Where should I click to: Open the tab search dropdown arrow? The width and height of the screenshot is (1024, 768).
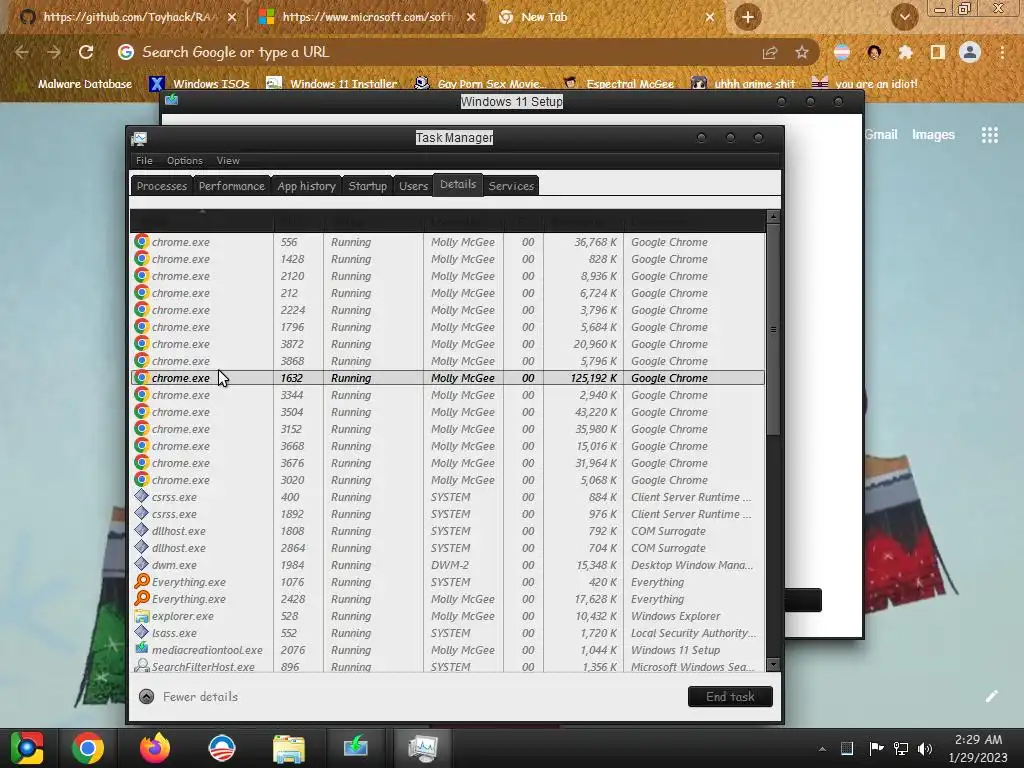tap(904, 17)
